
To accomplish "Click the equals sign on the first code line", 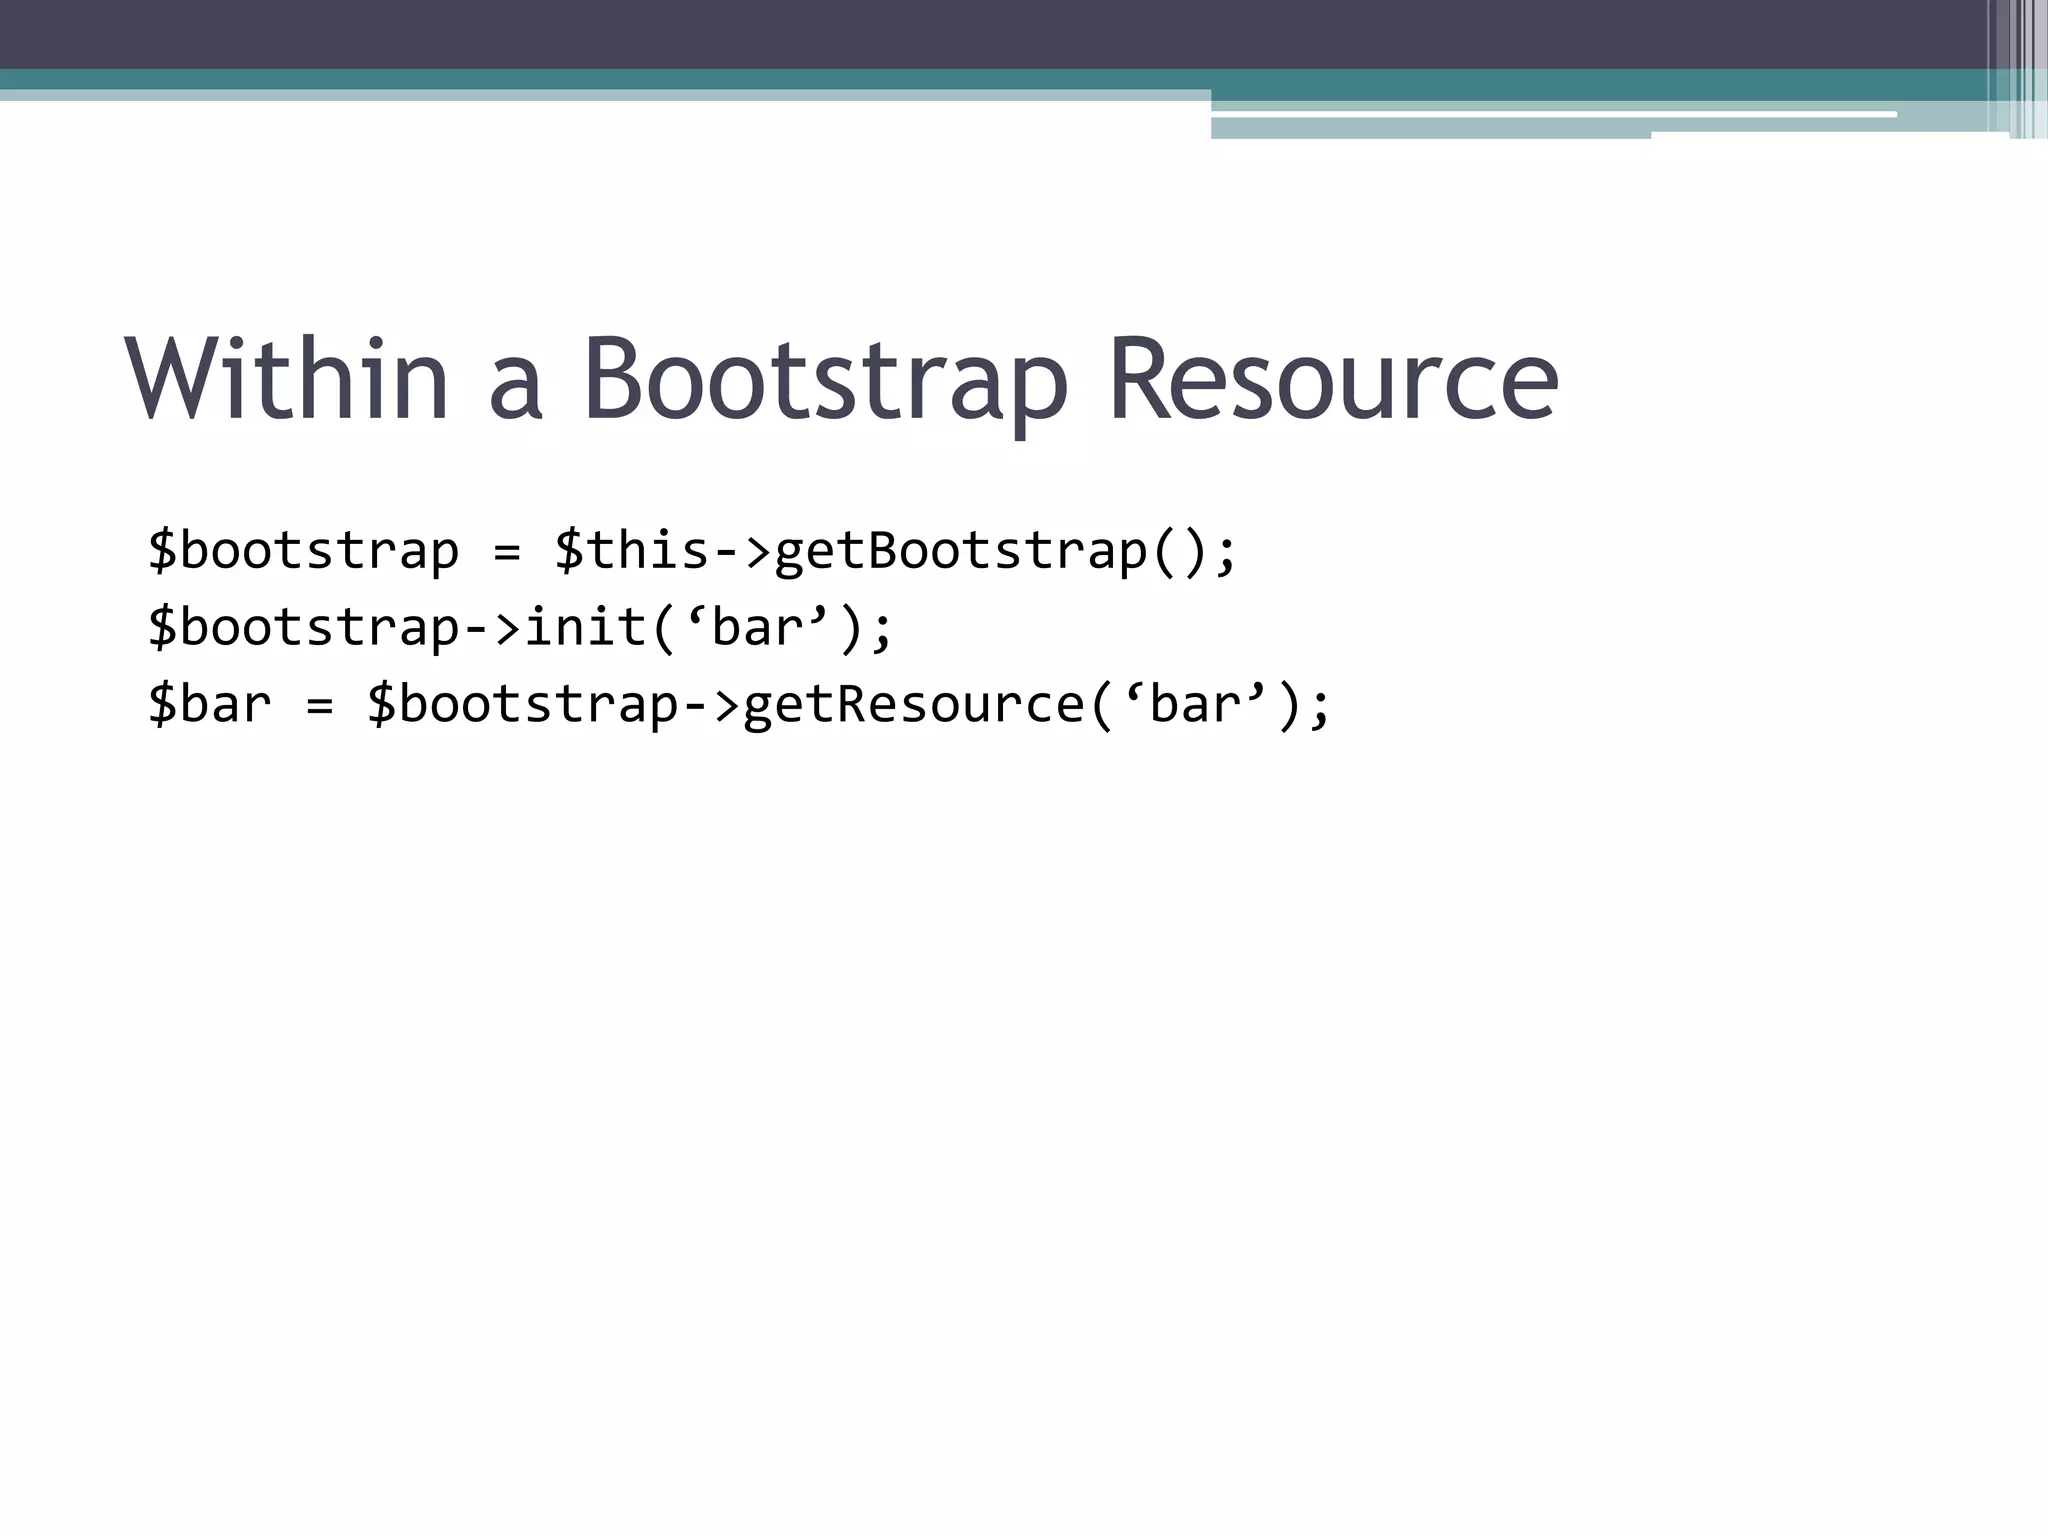I will point(507,553).
